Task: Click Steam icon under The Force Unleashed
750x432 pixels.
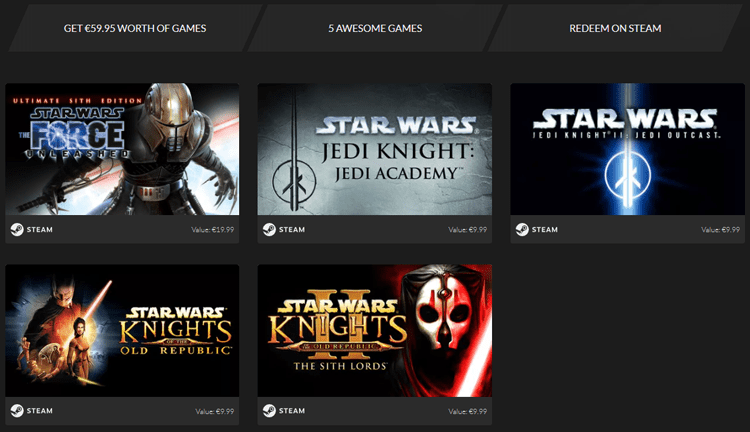Action: [x=17, y=230]
